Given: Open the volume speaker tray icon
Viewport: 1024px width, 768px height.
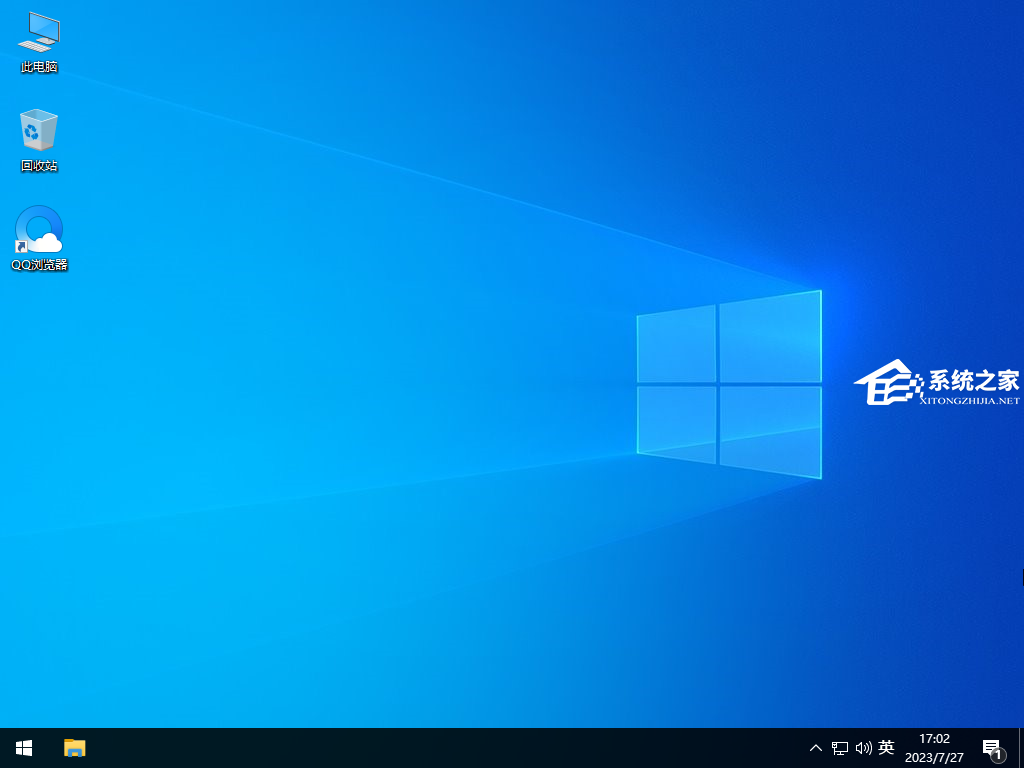Looking at the screenshot, I should pyautogui.click(x=863, y=748).
